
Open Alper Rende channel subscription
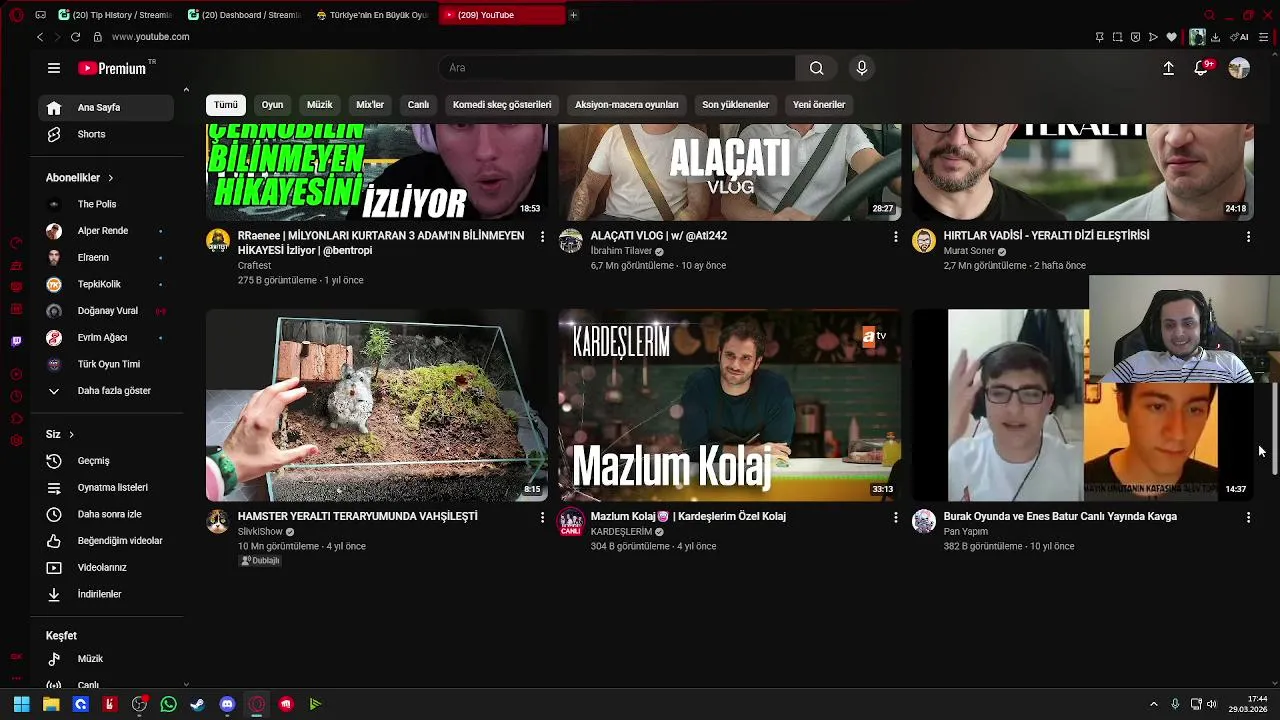coord(108,231)
